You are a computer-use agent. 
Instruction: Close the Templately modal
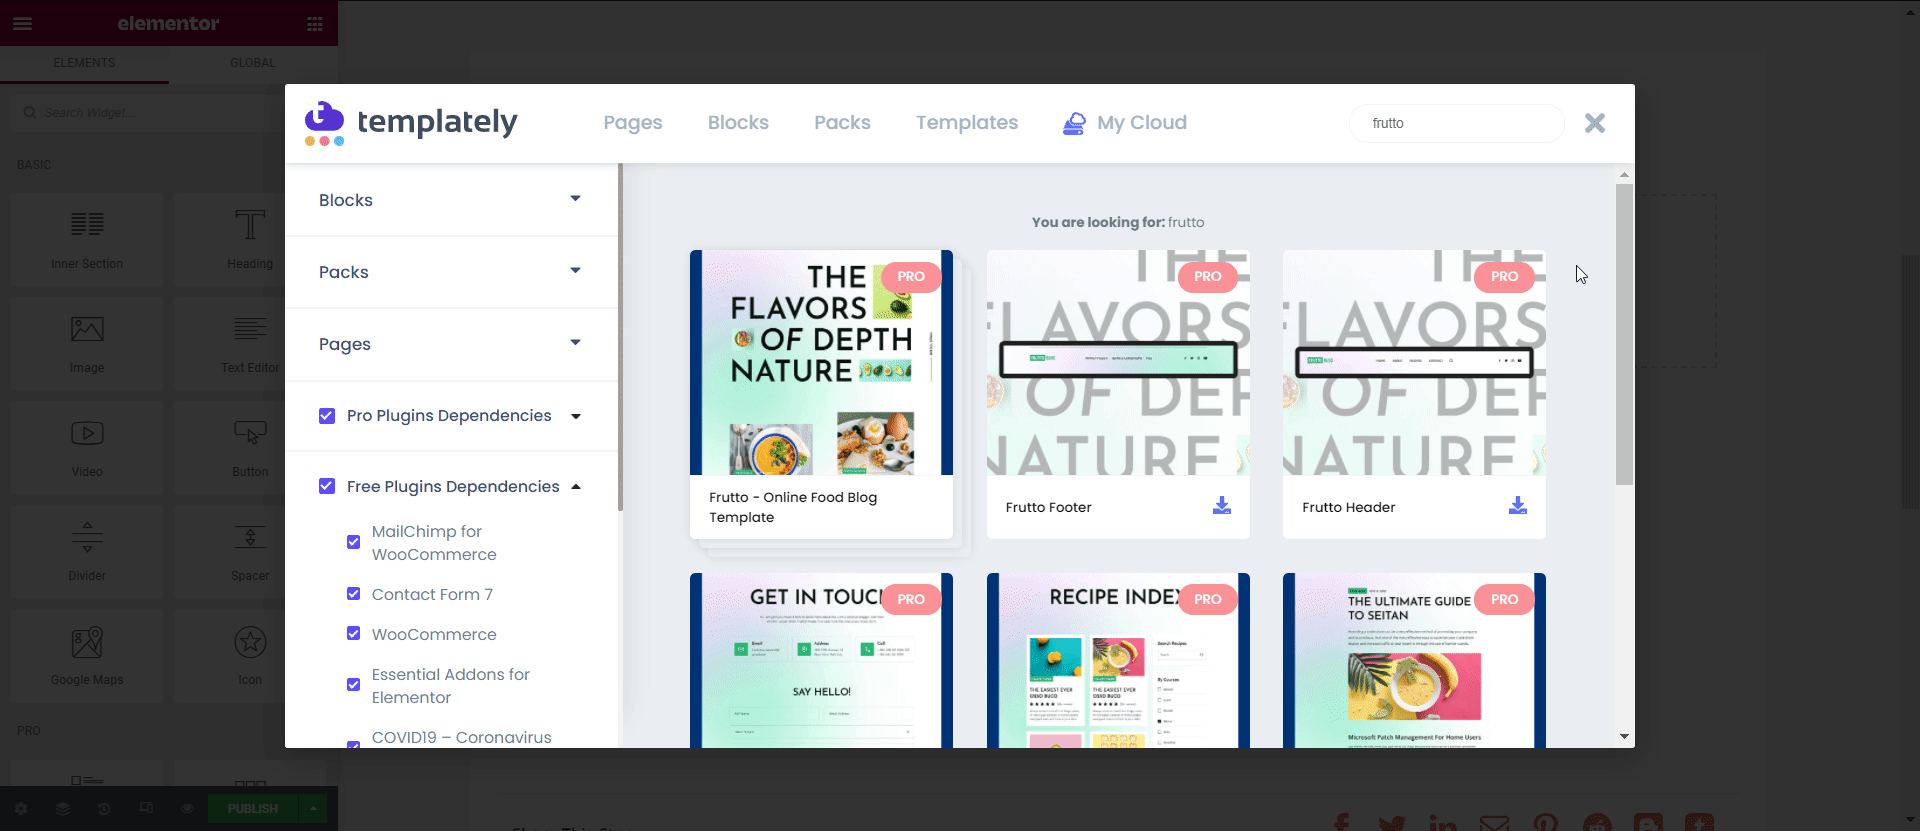[1595, 123]
